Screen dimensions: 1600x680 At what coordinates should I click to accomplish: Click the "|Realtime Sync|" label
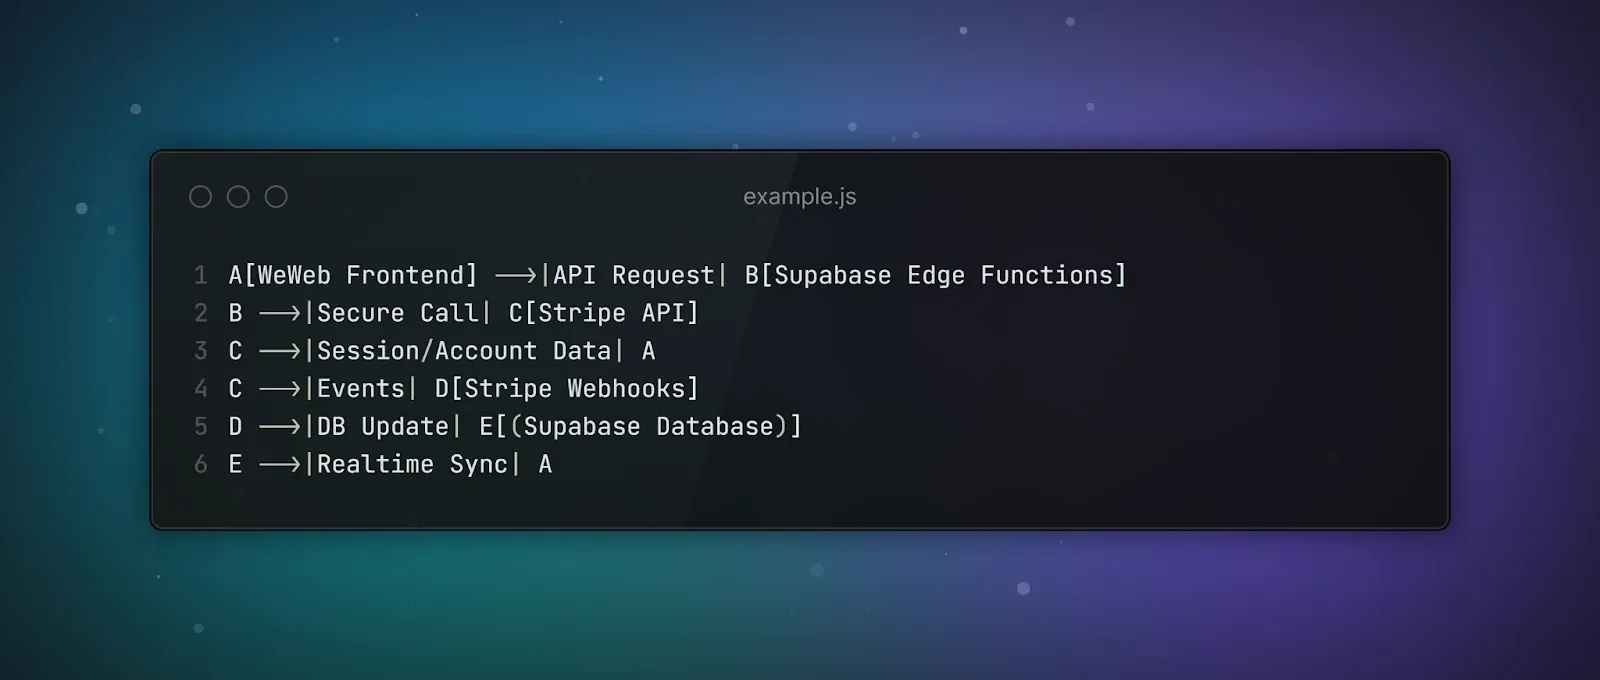click(413, 464)
